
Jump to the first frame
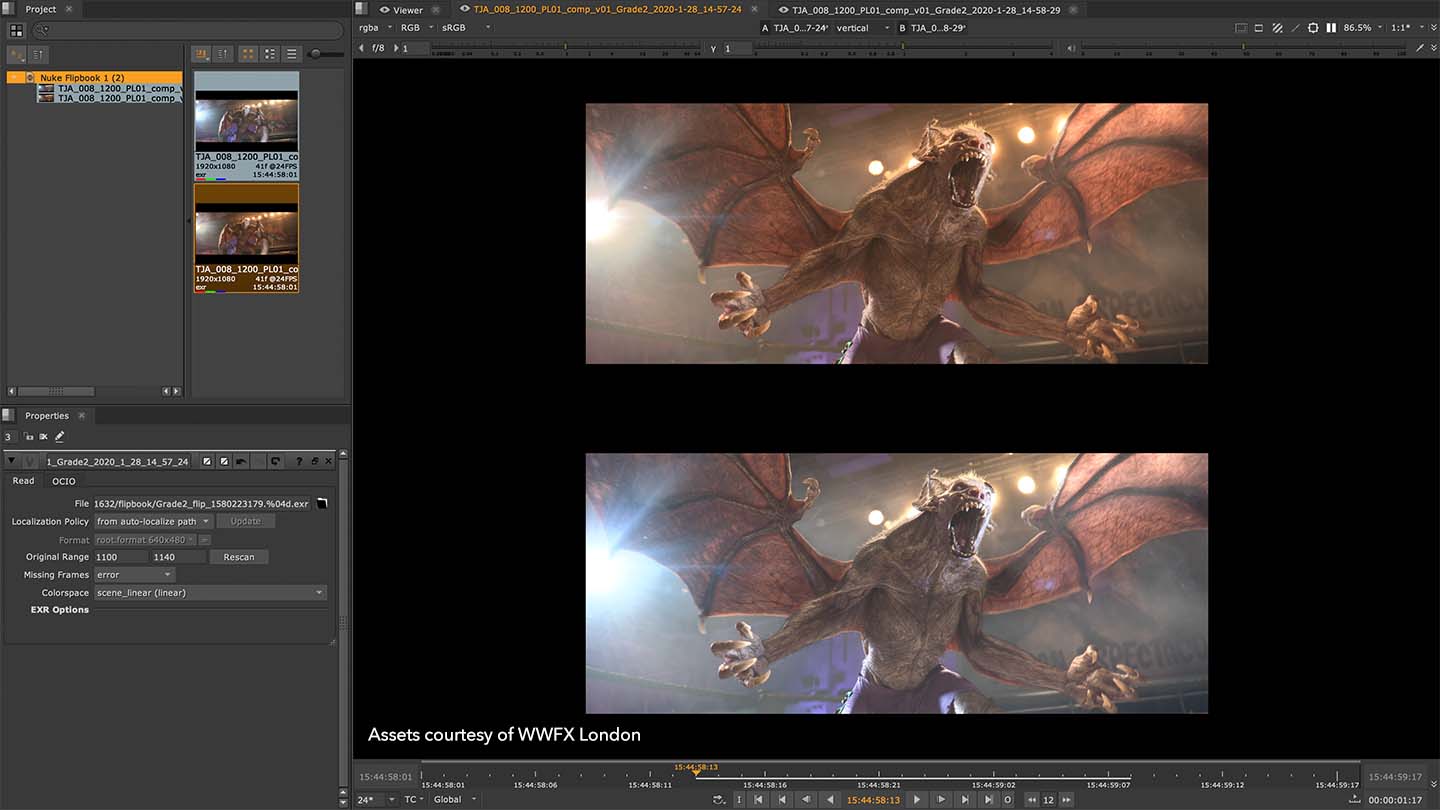(x=759, y=799)
